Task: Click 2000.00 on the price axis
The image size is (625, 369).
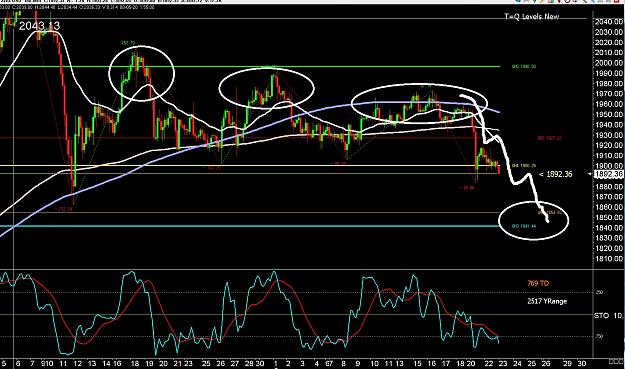Action: (609, 63)
